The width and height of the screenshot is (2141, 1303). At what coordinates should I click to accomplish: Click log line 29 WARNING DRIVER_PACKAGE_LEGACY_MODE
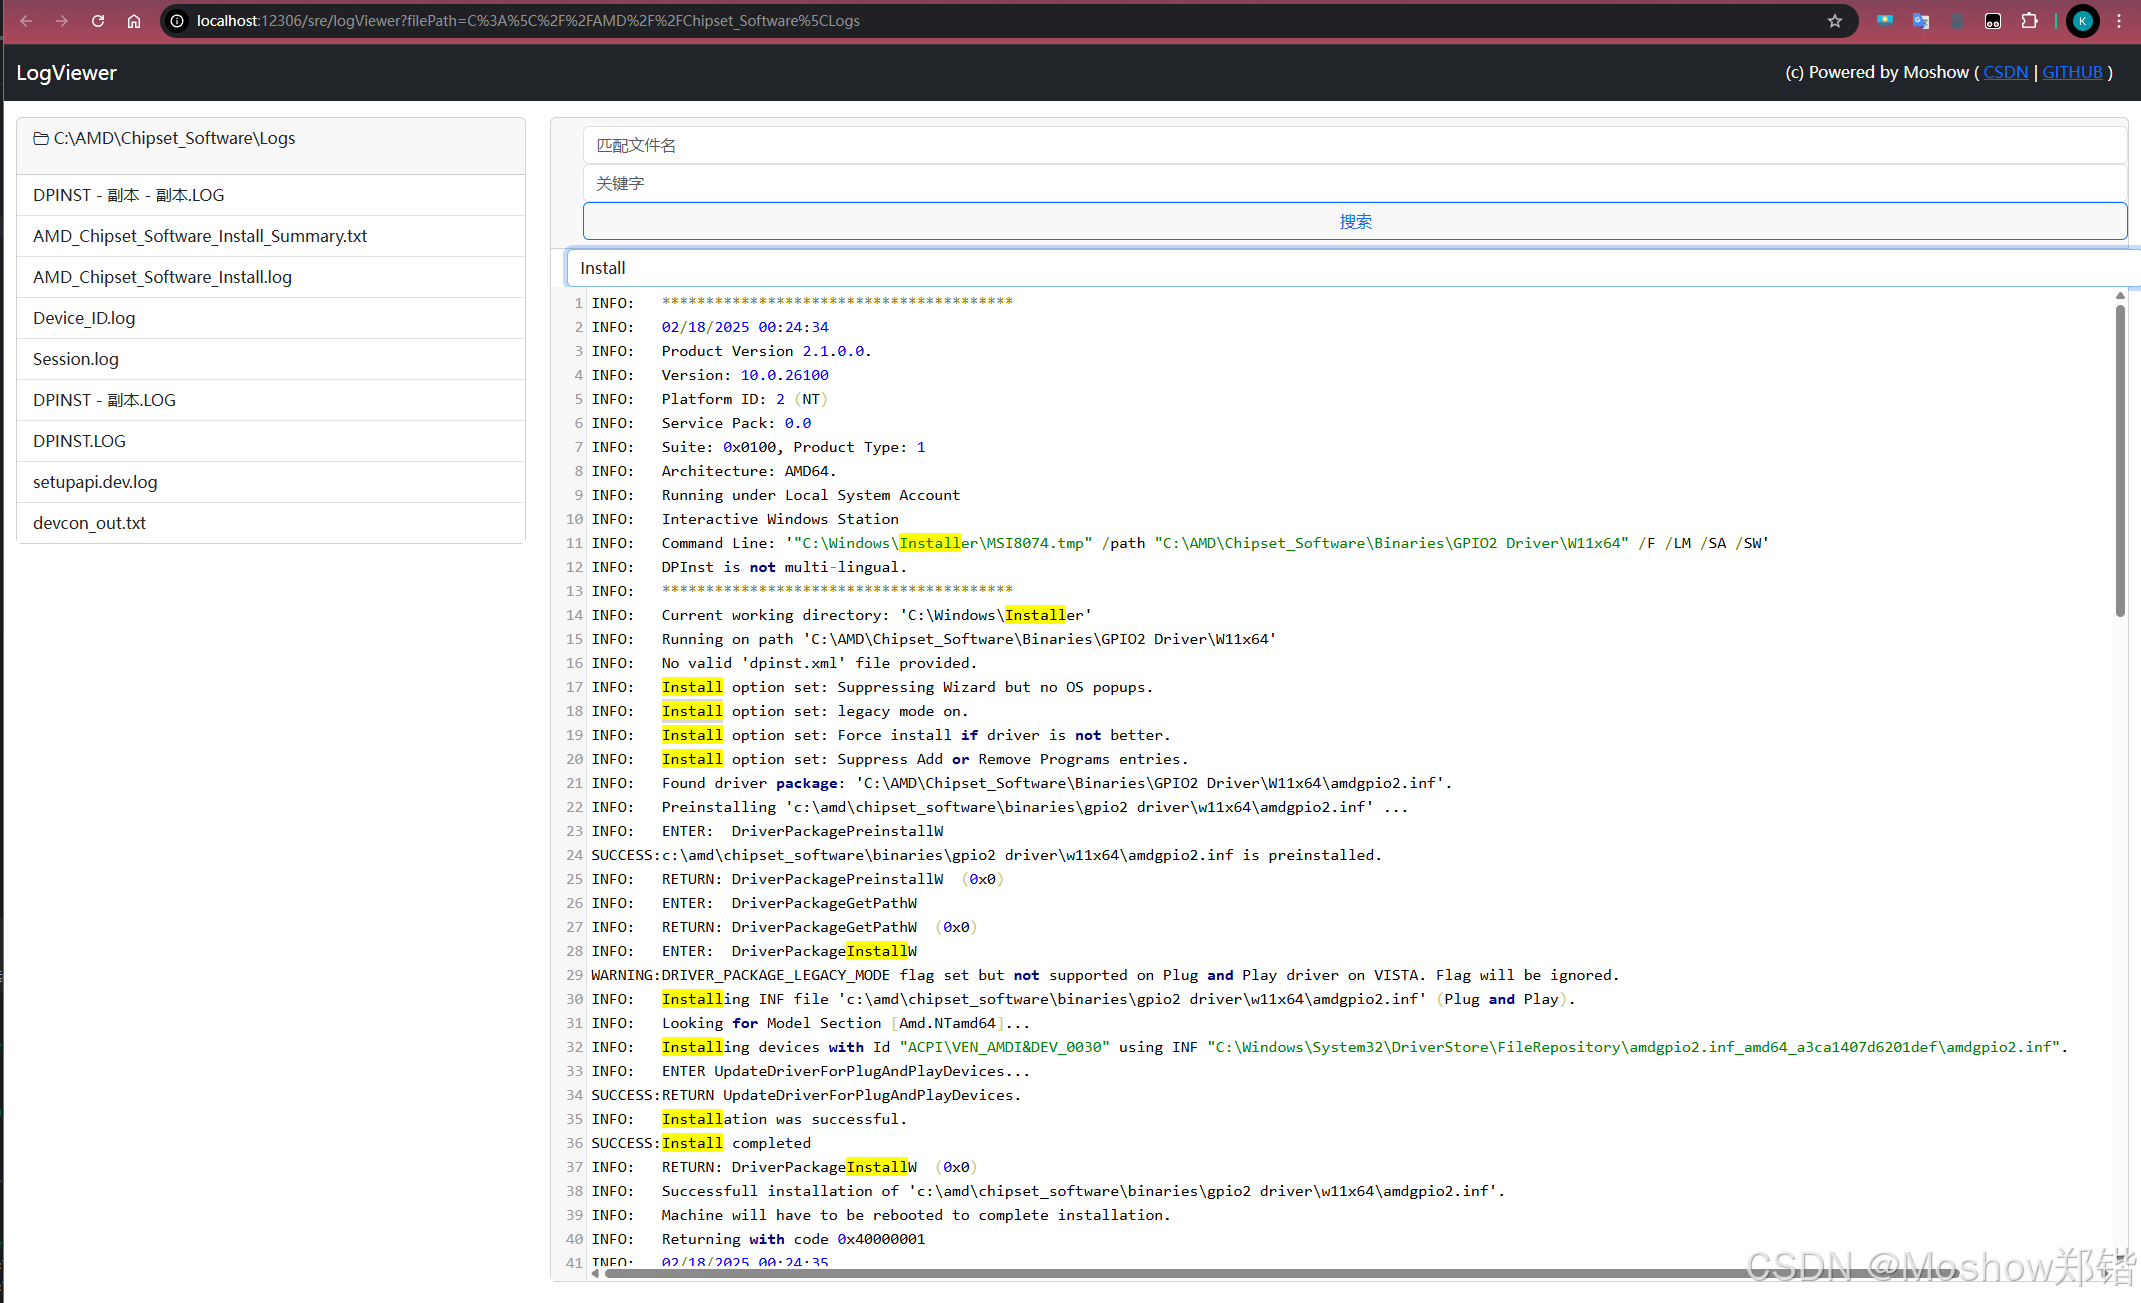(1105, 975)
